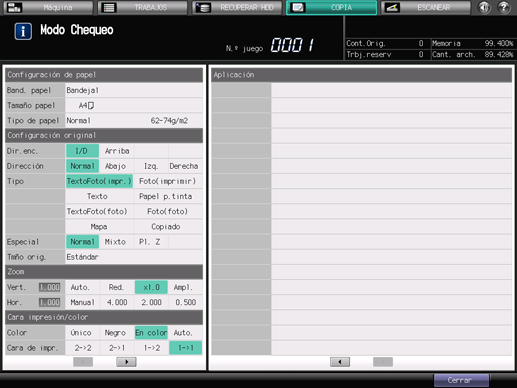Click the Aplicación panel header
Viewport: 517px width, 388px height.
(x=362, y=75)
